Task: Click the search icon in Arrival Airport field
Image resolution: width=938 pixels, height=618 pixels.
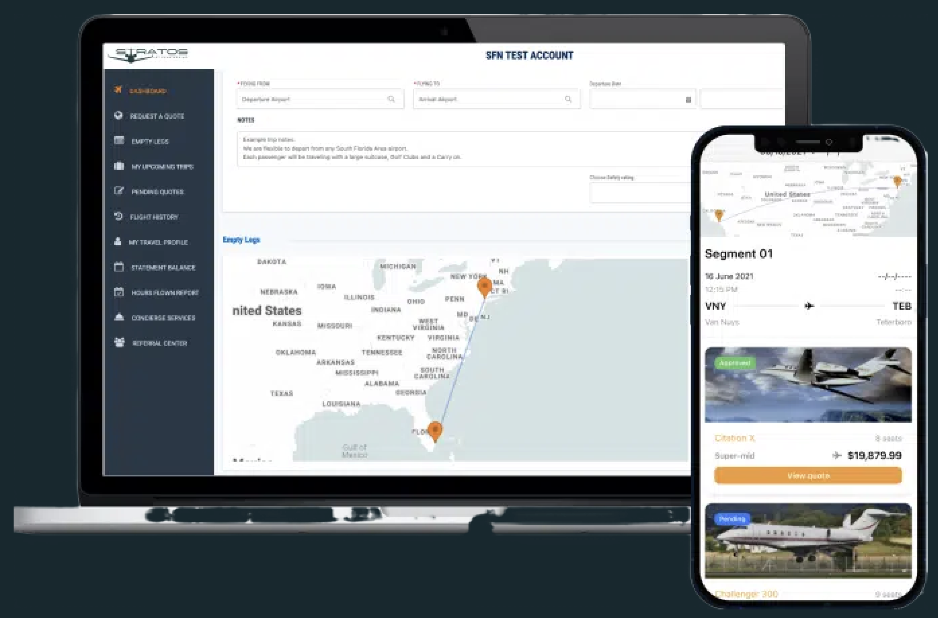Action: (568, 100)
